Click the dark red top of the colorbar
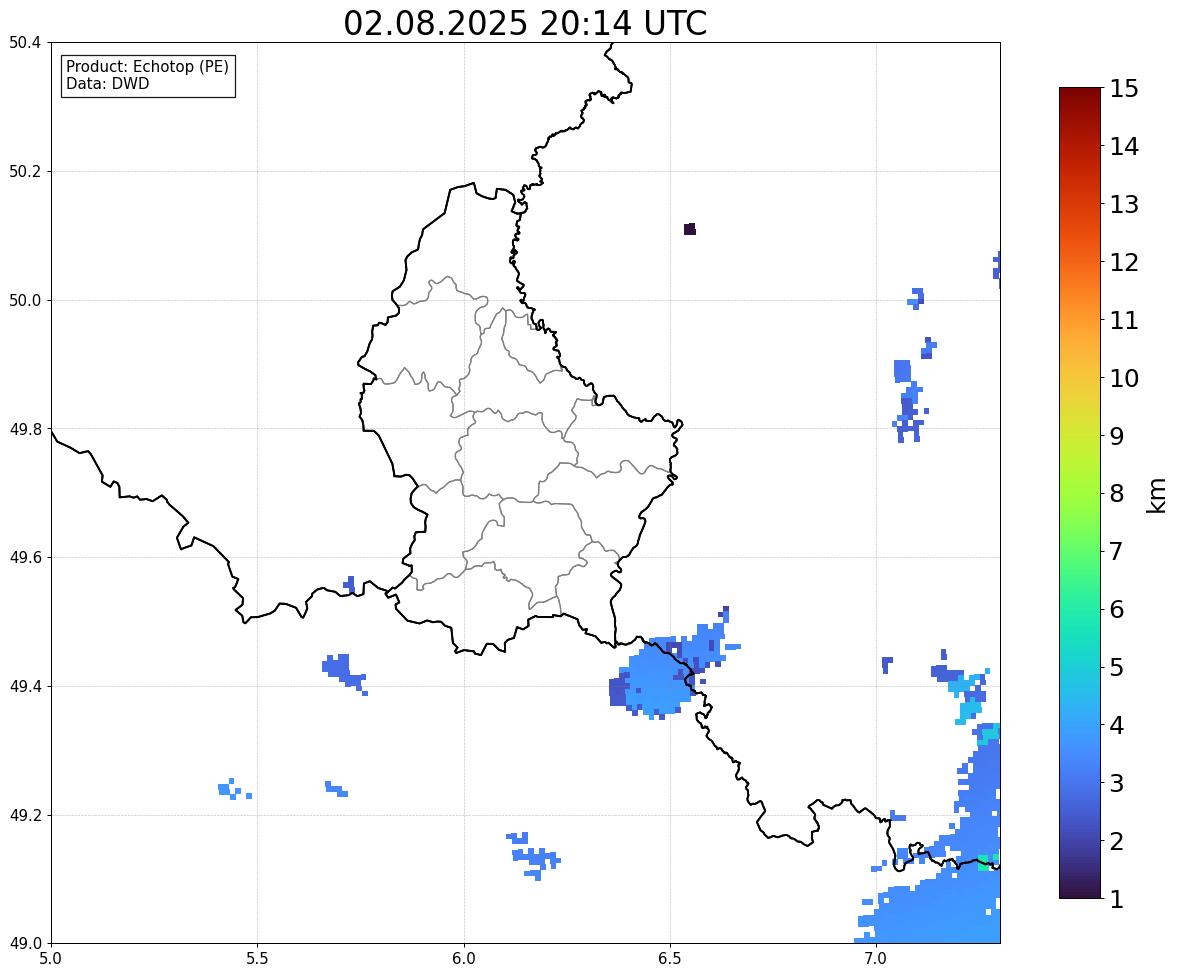 (1080, 95)
